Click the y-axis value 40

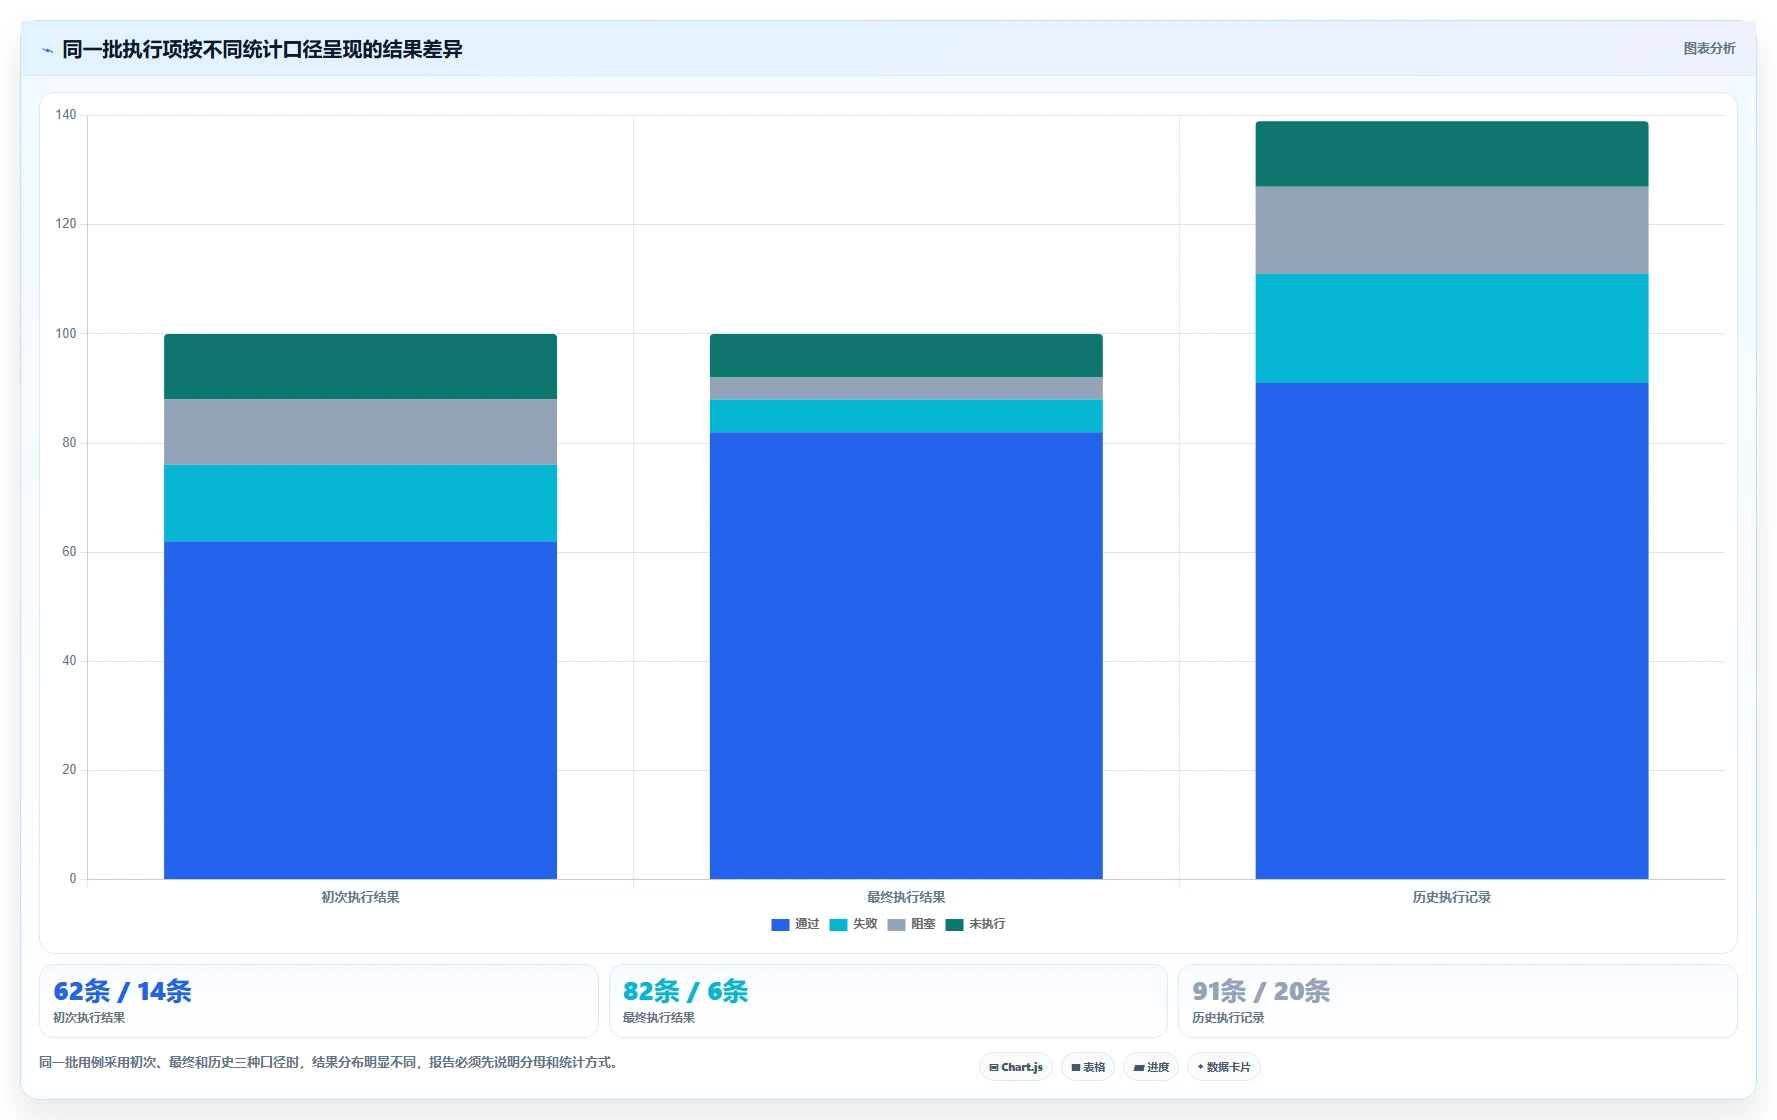pyautogui.click(x=69, y=660)
